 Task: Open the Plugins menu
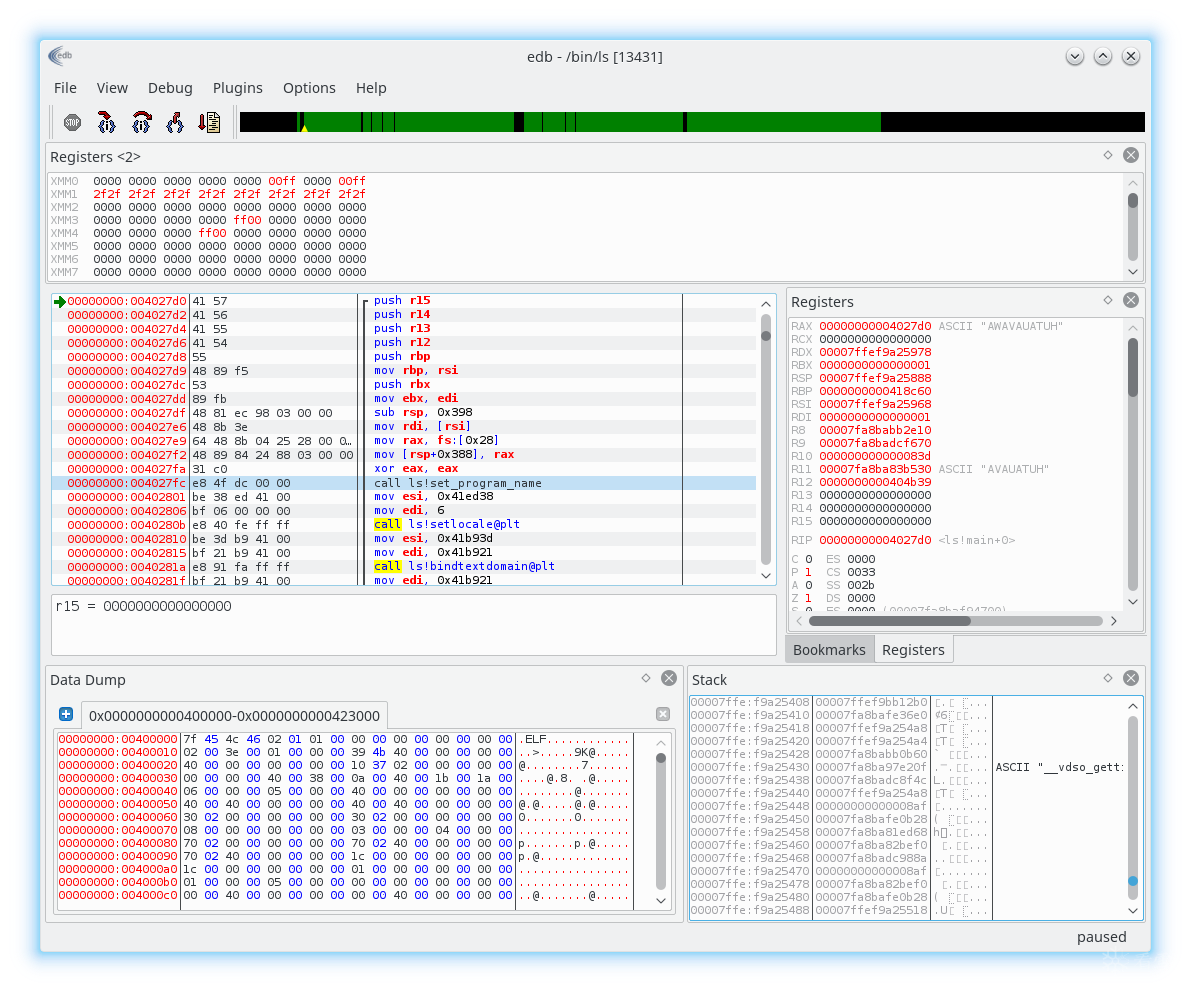238,87
